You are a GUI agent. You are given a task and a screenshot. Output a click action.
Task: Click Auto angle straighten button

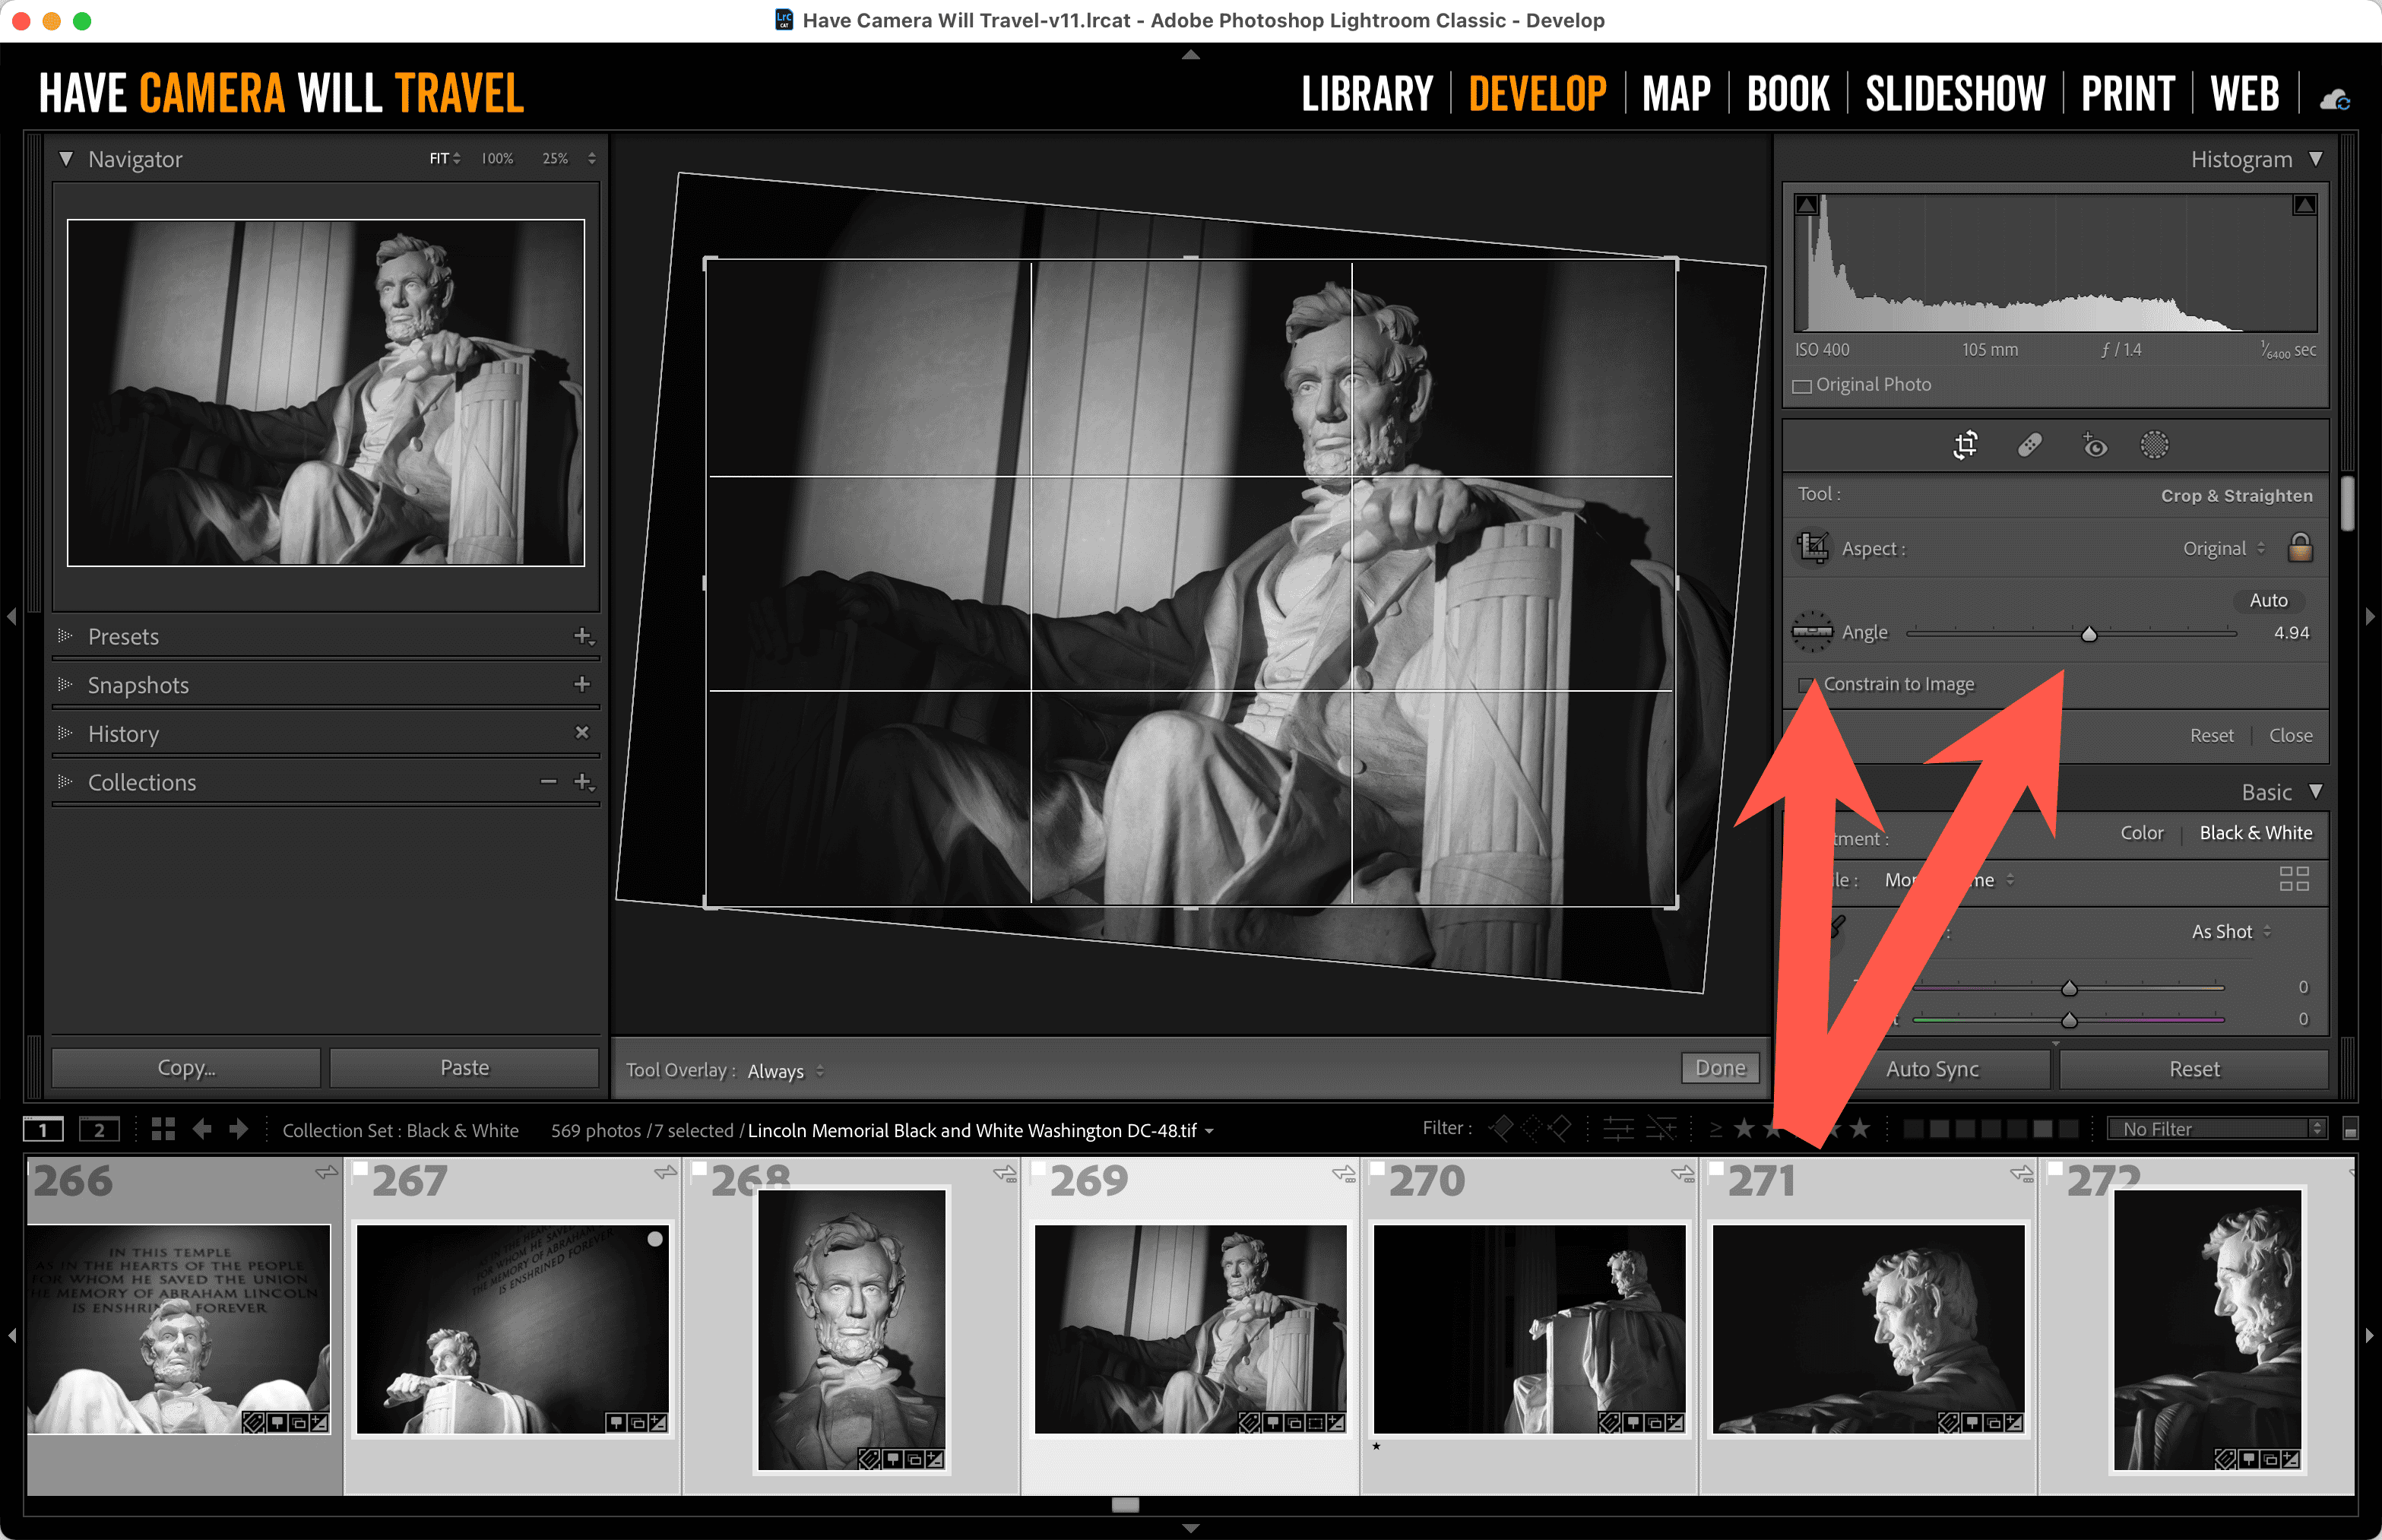pos(2268,600)
